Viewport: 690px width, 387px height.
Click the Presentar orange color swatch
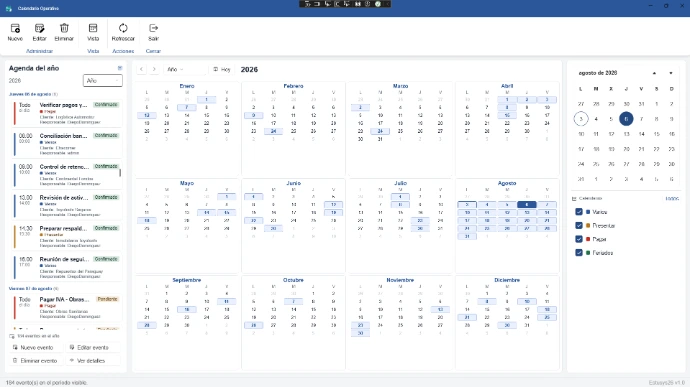point(588,226)
